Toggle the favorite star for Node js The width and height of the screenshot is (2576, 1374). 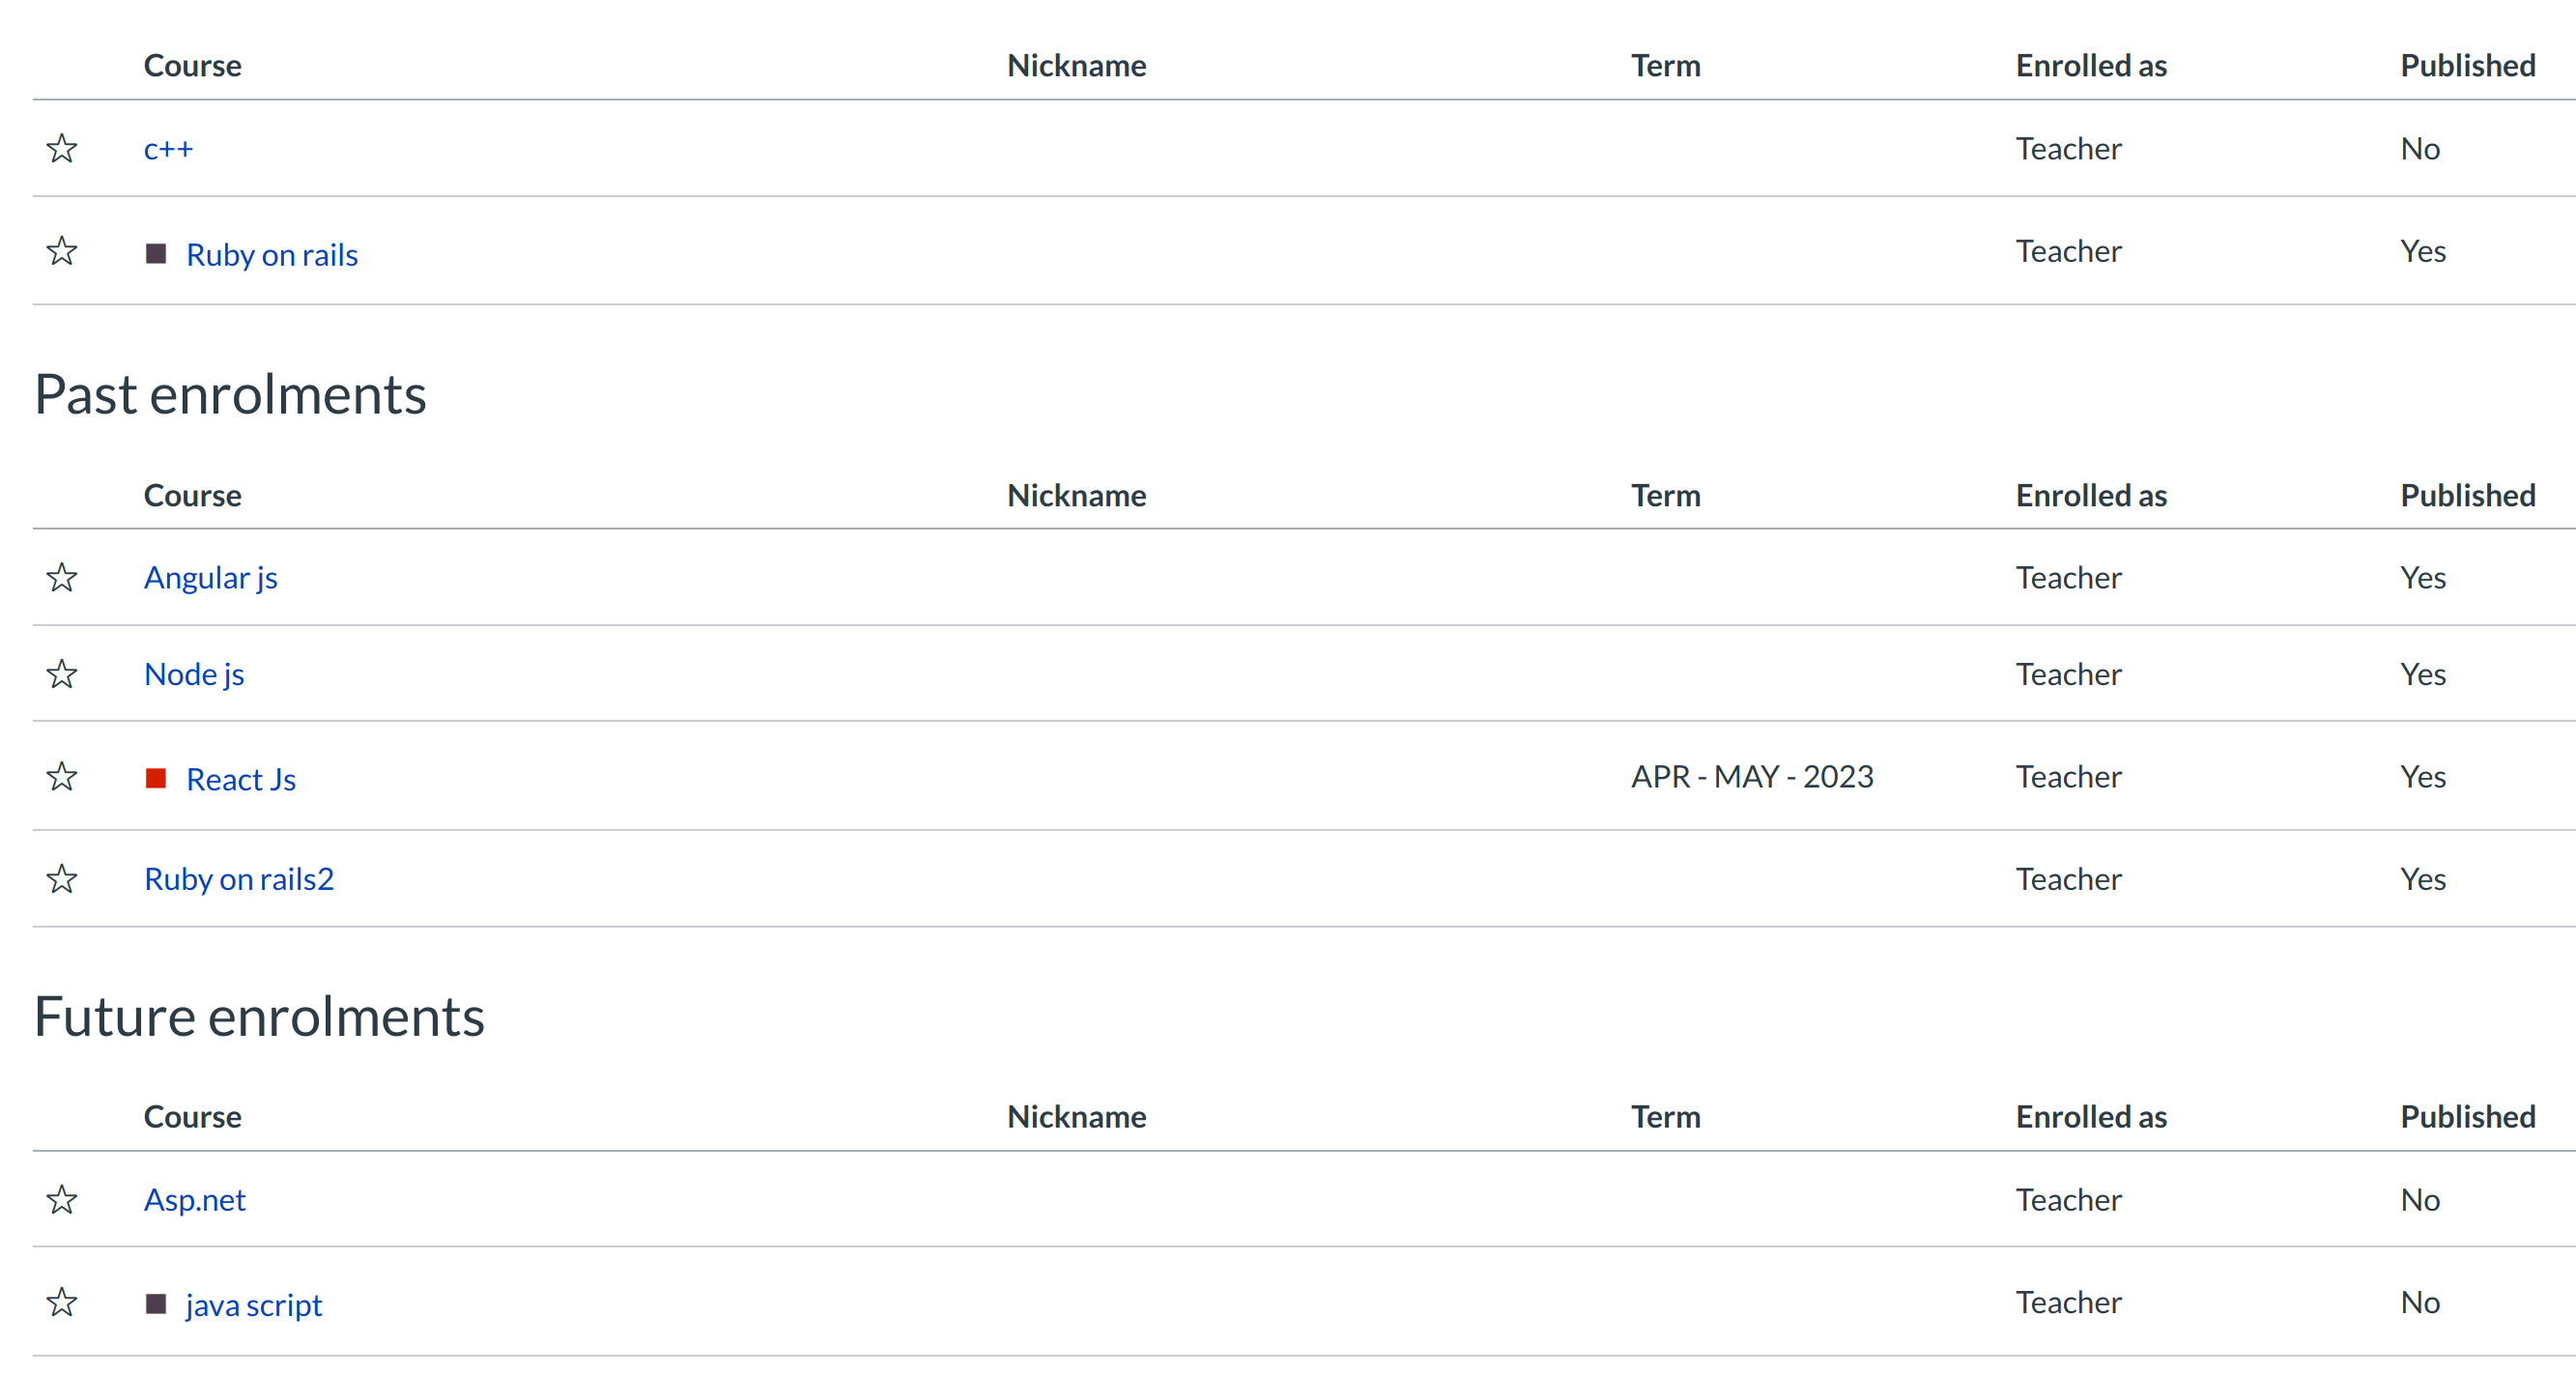point(62,674)
